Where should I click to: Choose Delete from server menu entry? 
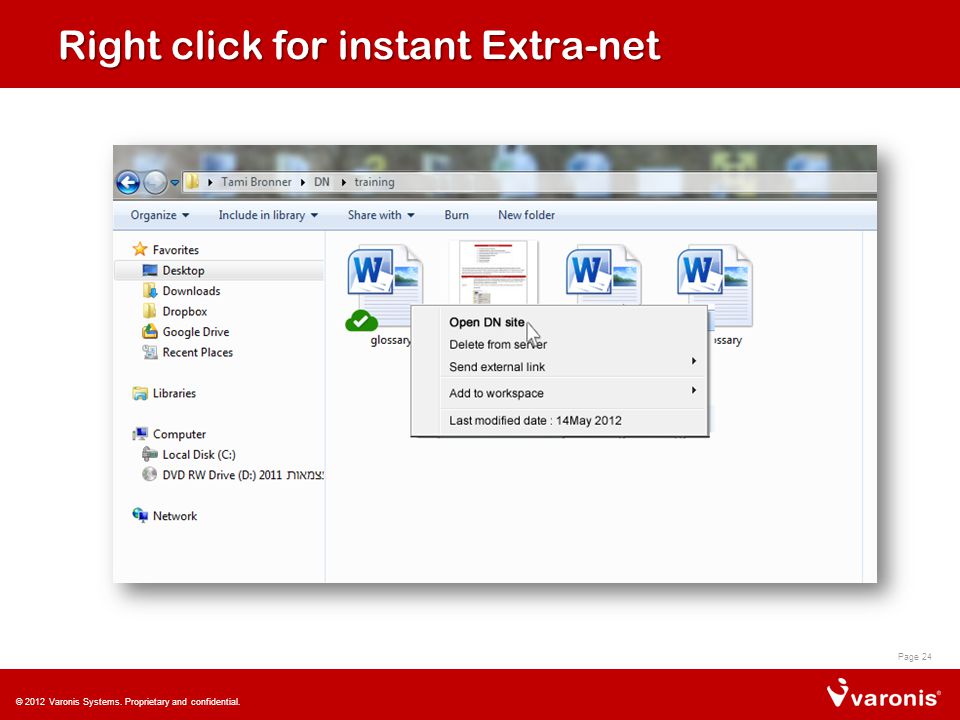[498, 345]
